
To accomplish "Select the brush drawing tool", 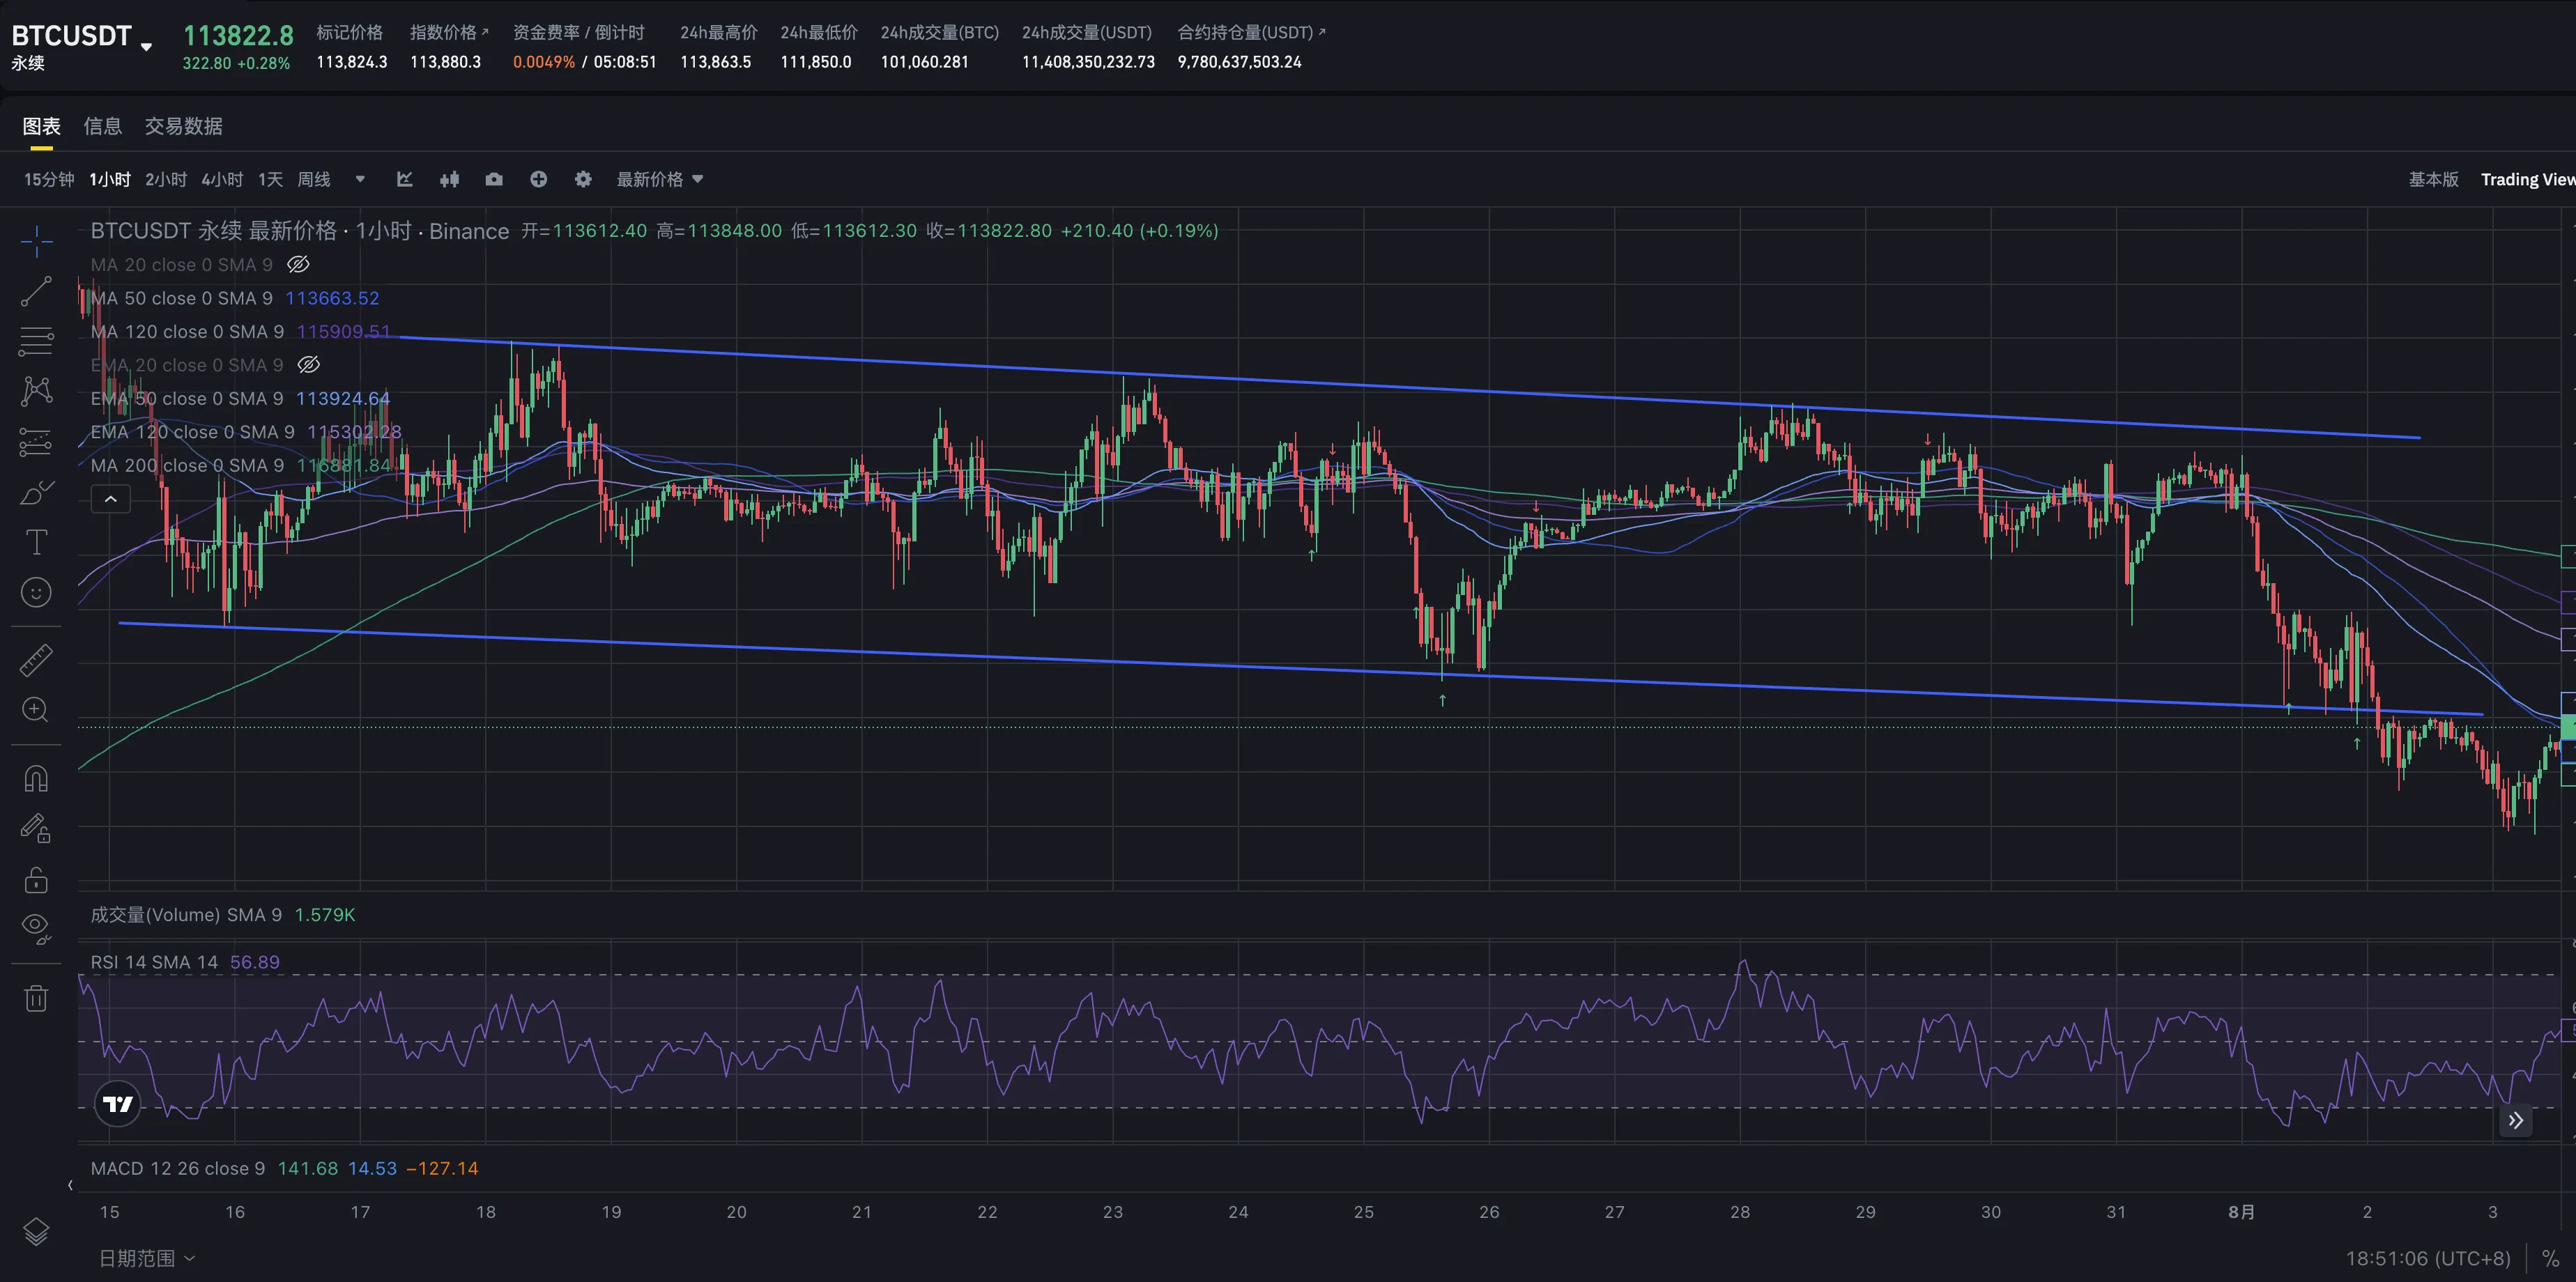I will pyautogui.click(x=37, y=492).
